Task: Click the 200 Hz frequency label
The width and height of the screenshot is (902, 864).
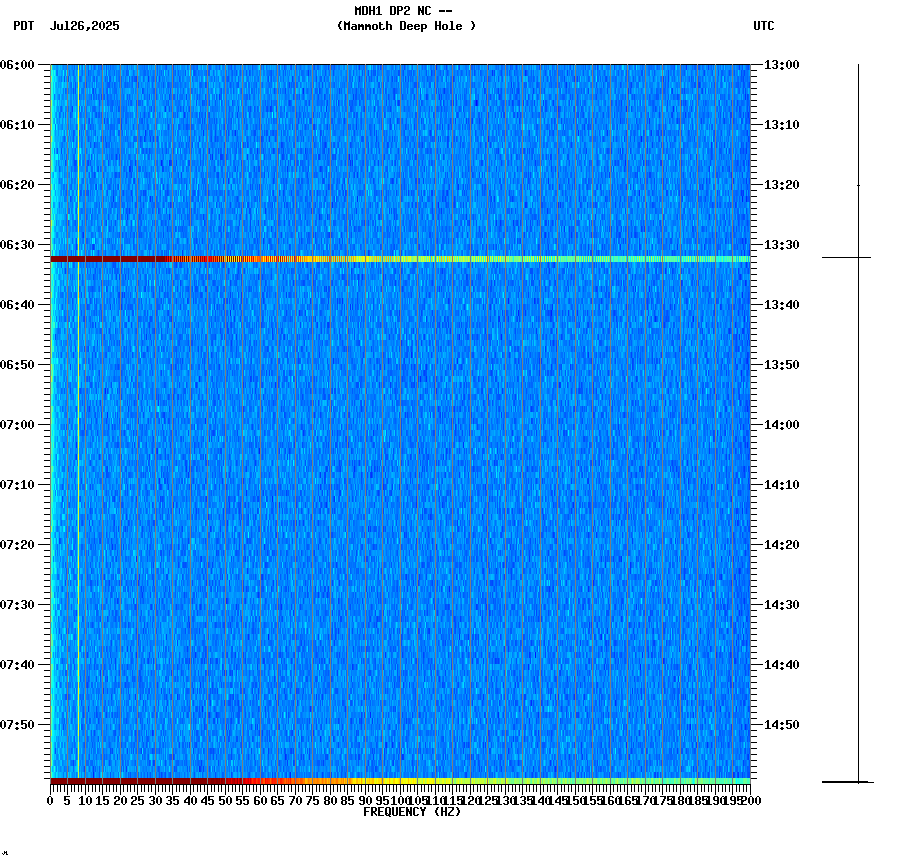Action: click(751, 801)
